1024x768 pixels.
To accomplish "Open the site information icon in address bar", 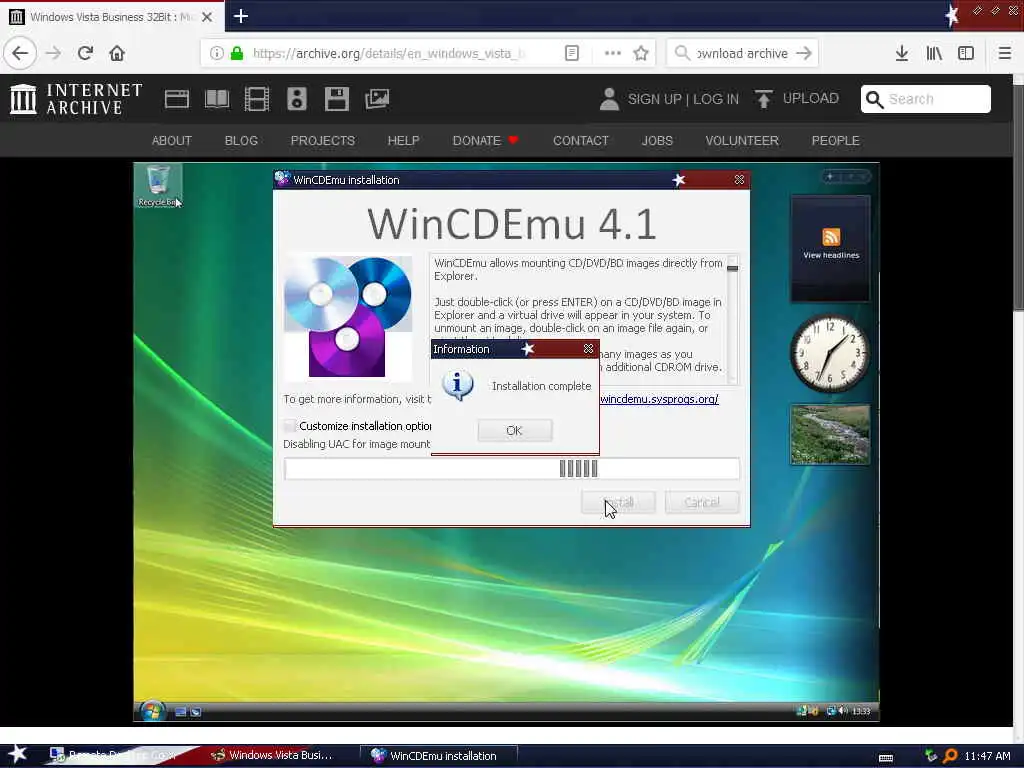I will [217, 53].
